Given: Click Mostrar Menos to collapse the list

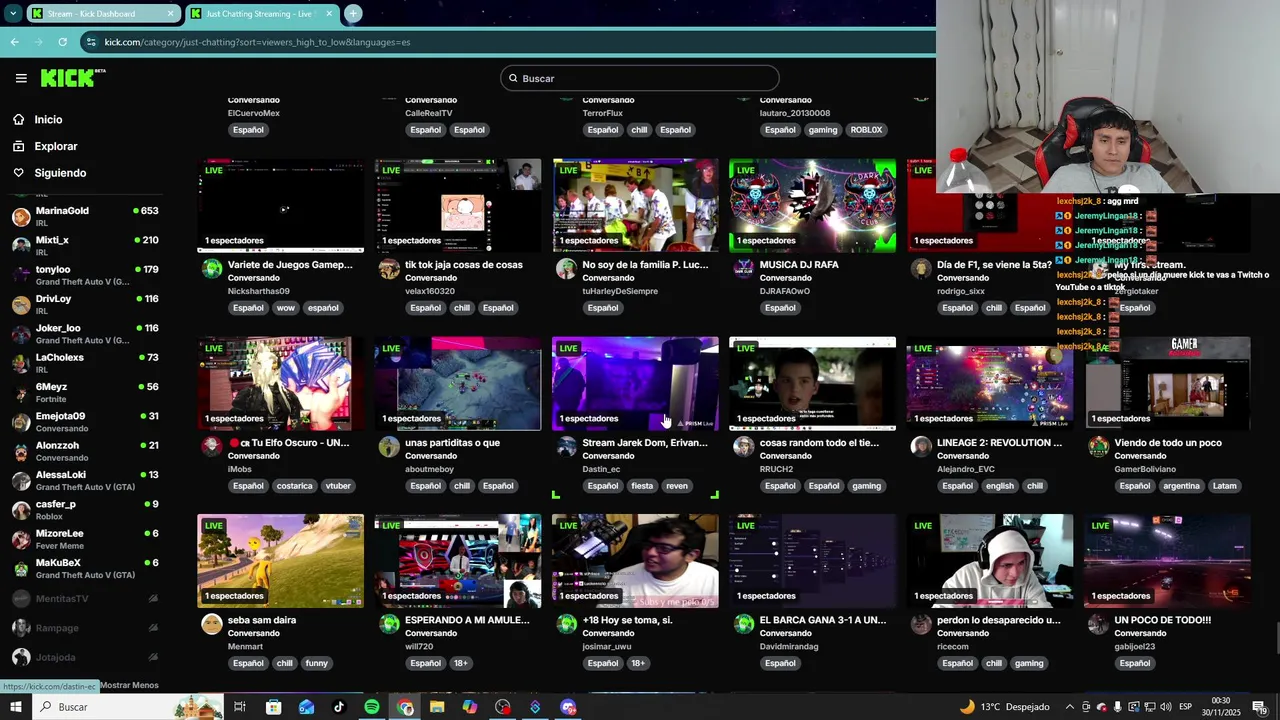Looking at the screenshot, I should (129, 685).
